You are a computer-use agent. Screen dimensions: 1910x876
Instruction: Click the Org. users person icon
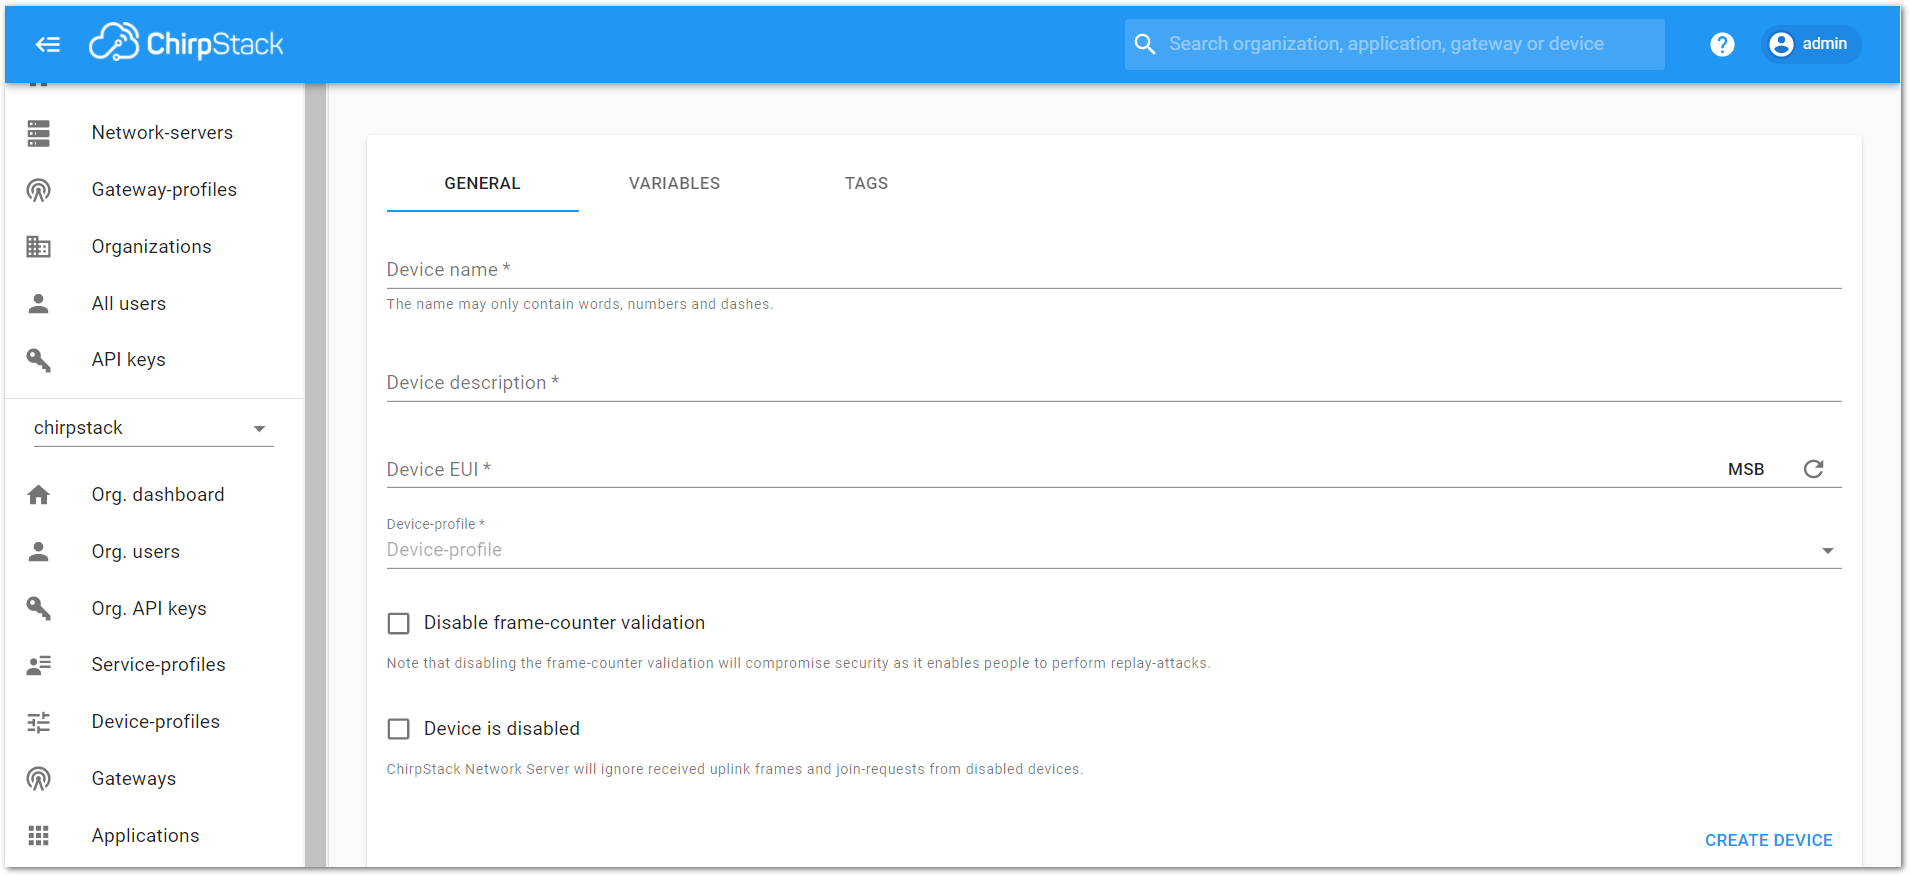point(39,552)
